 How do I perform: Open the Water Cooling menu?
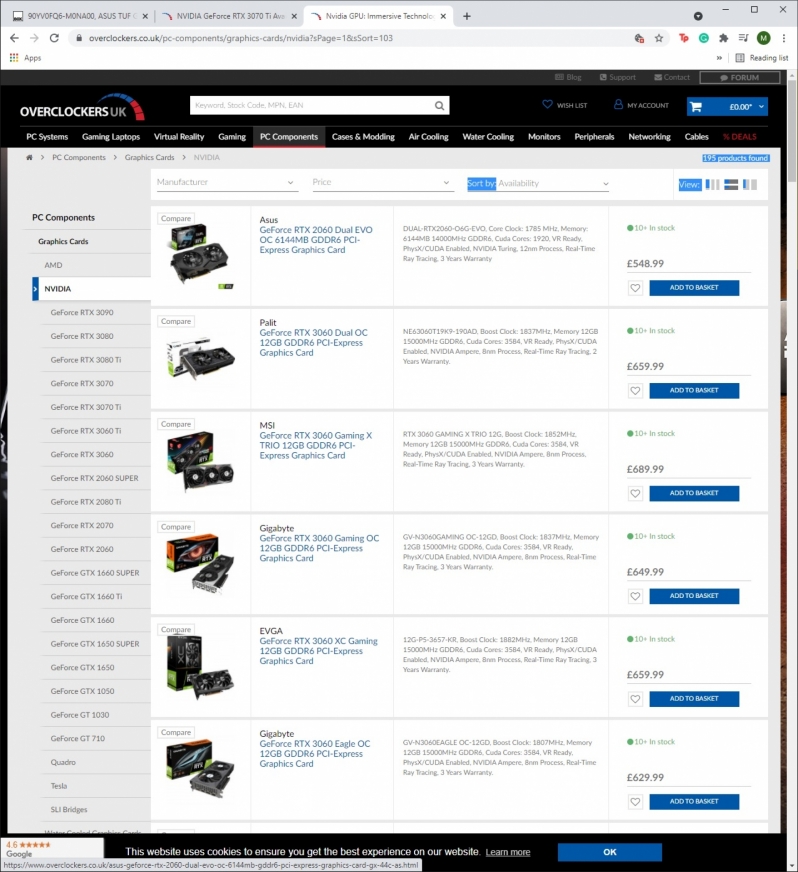pos(488,137)
